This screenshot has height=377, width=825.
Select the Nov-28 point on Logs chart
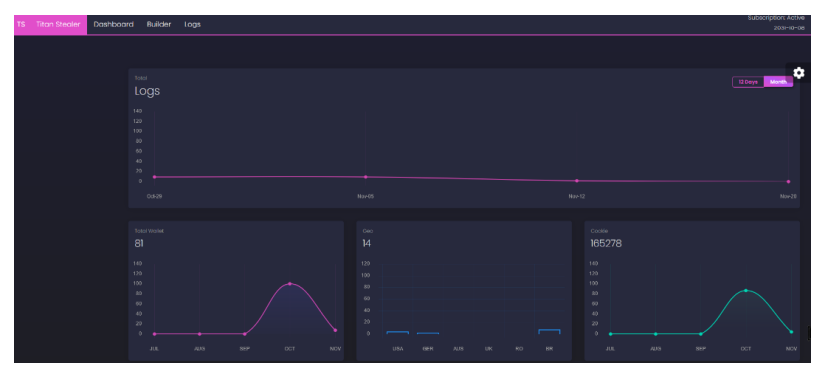pos(788,182)
